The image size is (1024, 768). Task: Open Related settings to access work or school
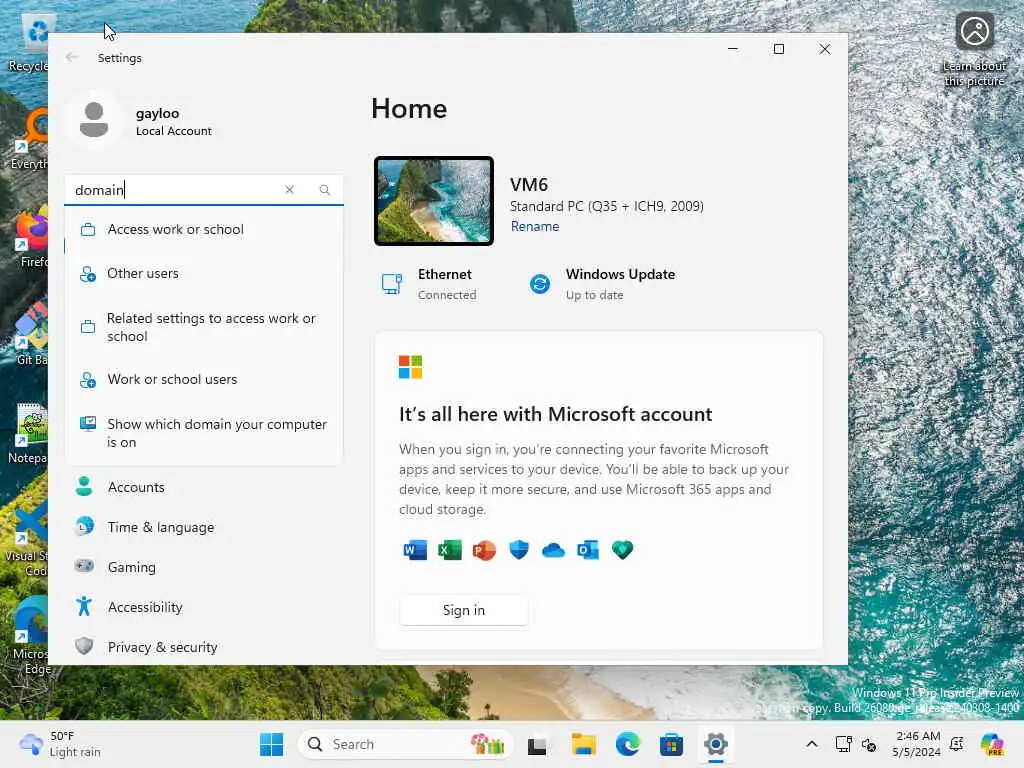coord(204,327)
